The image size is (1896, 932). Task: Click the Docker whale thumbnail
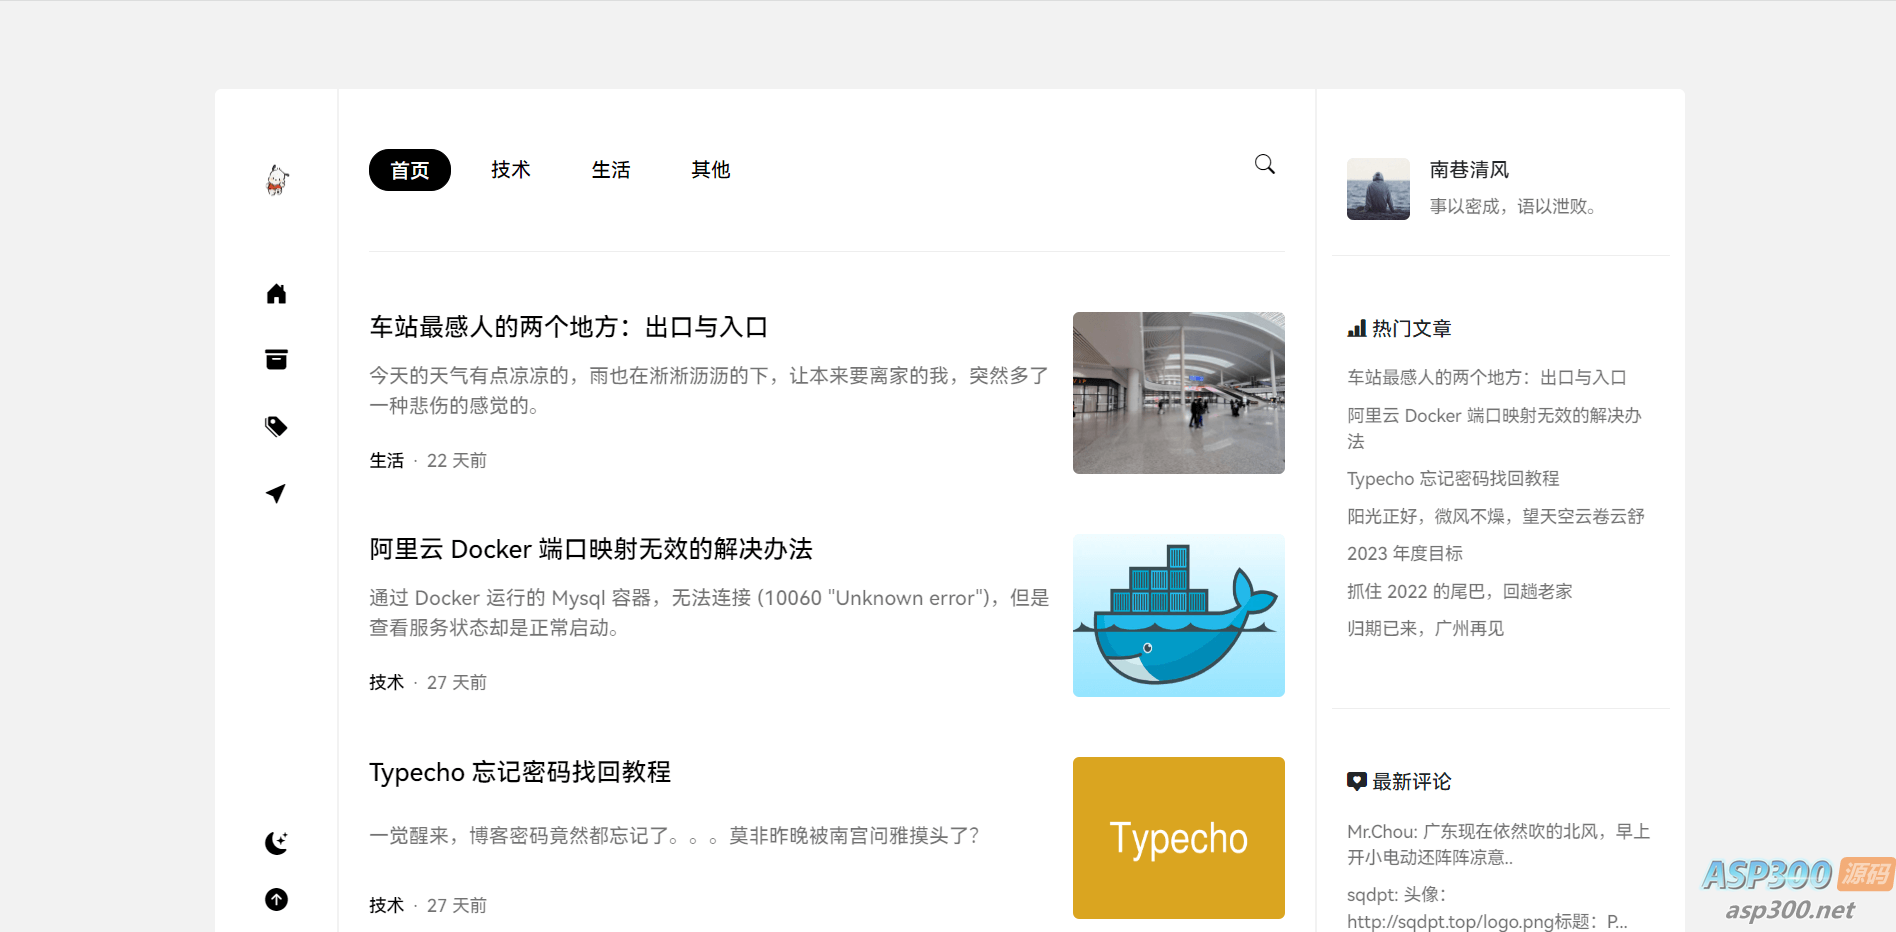(1178, 615)
